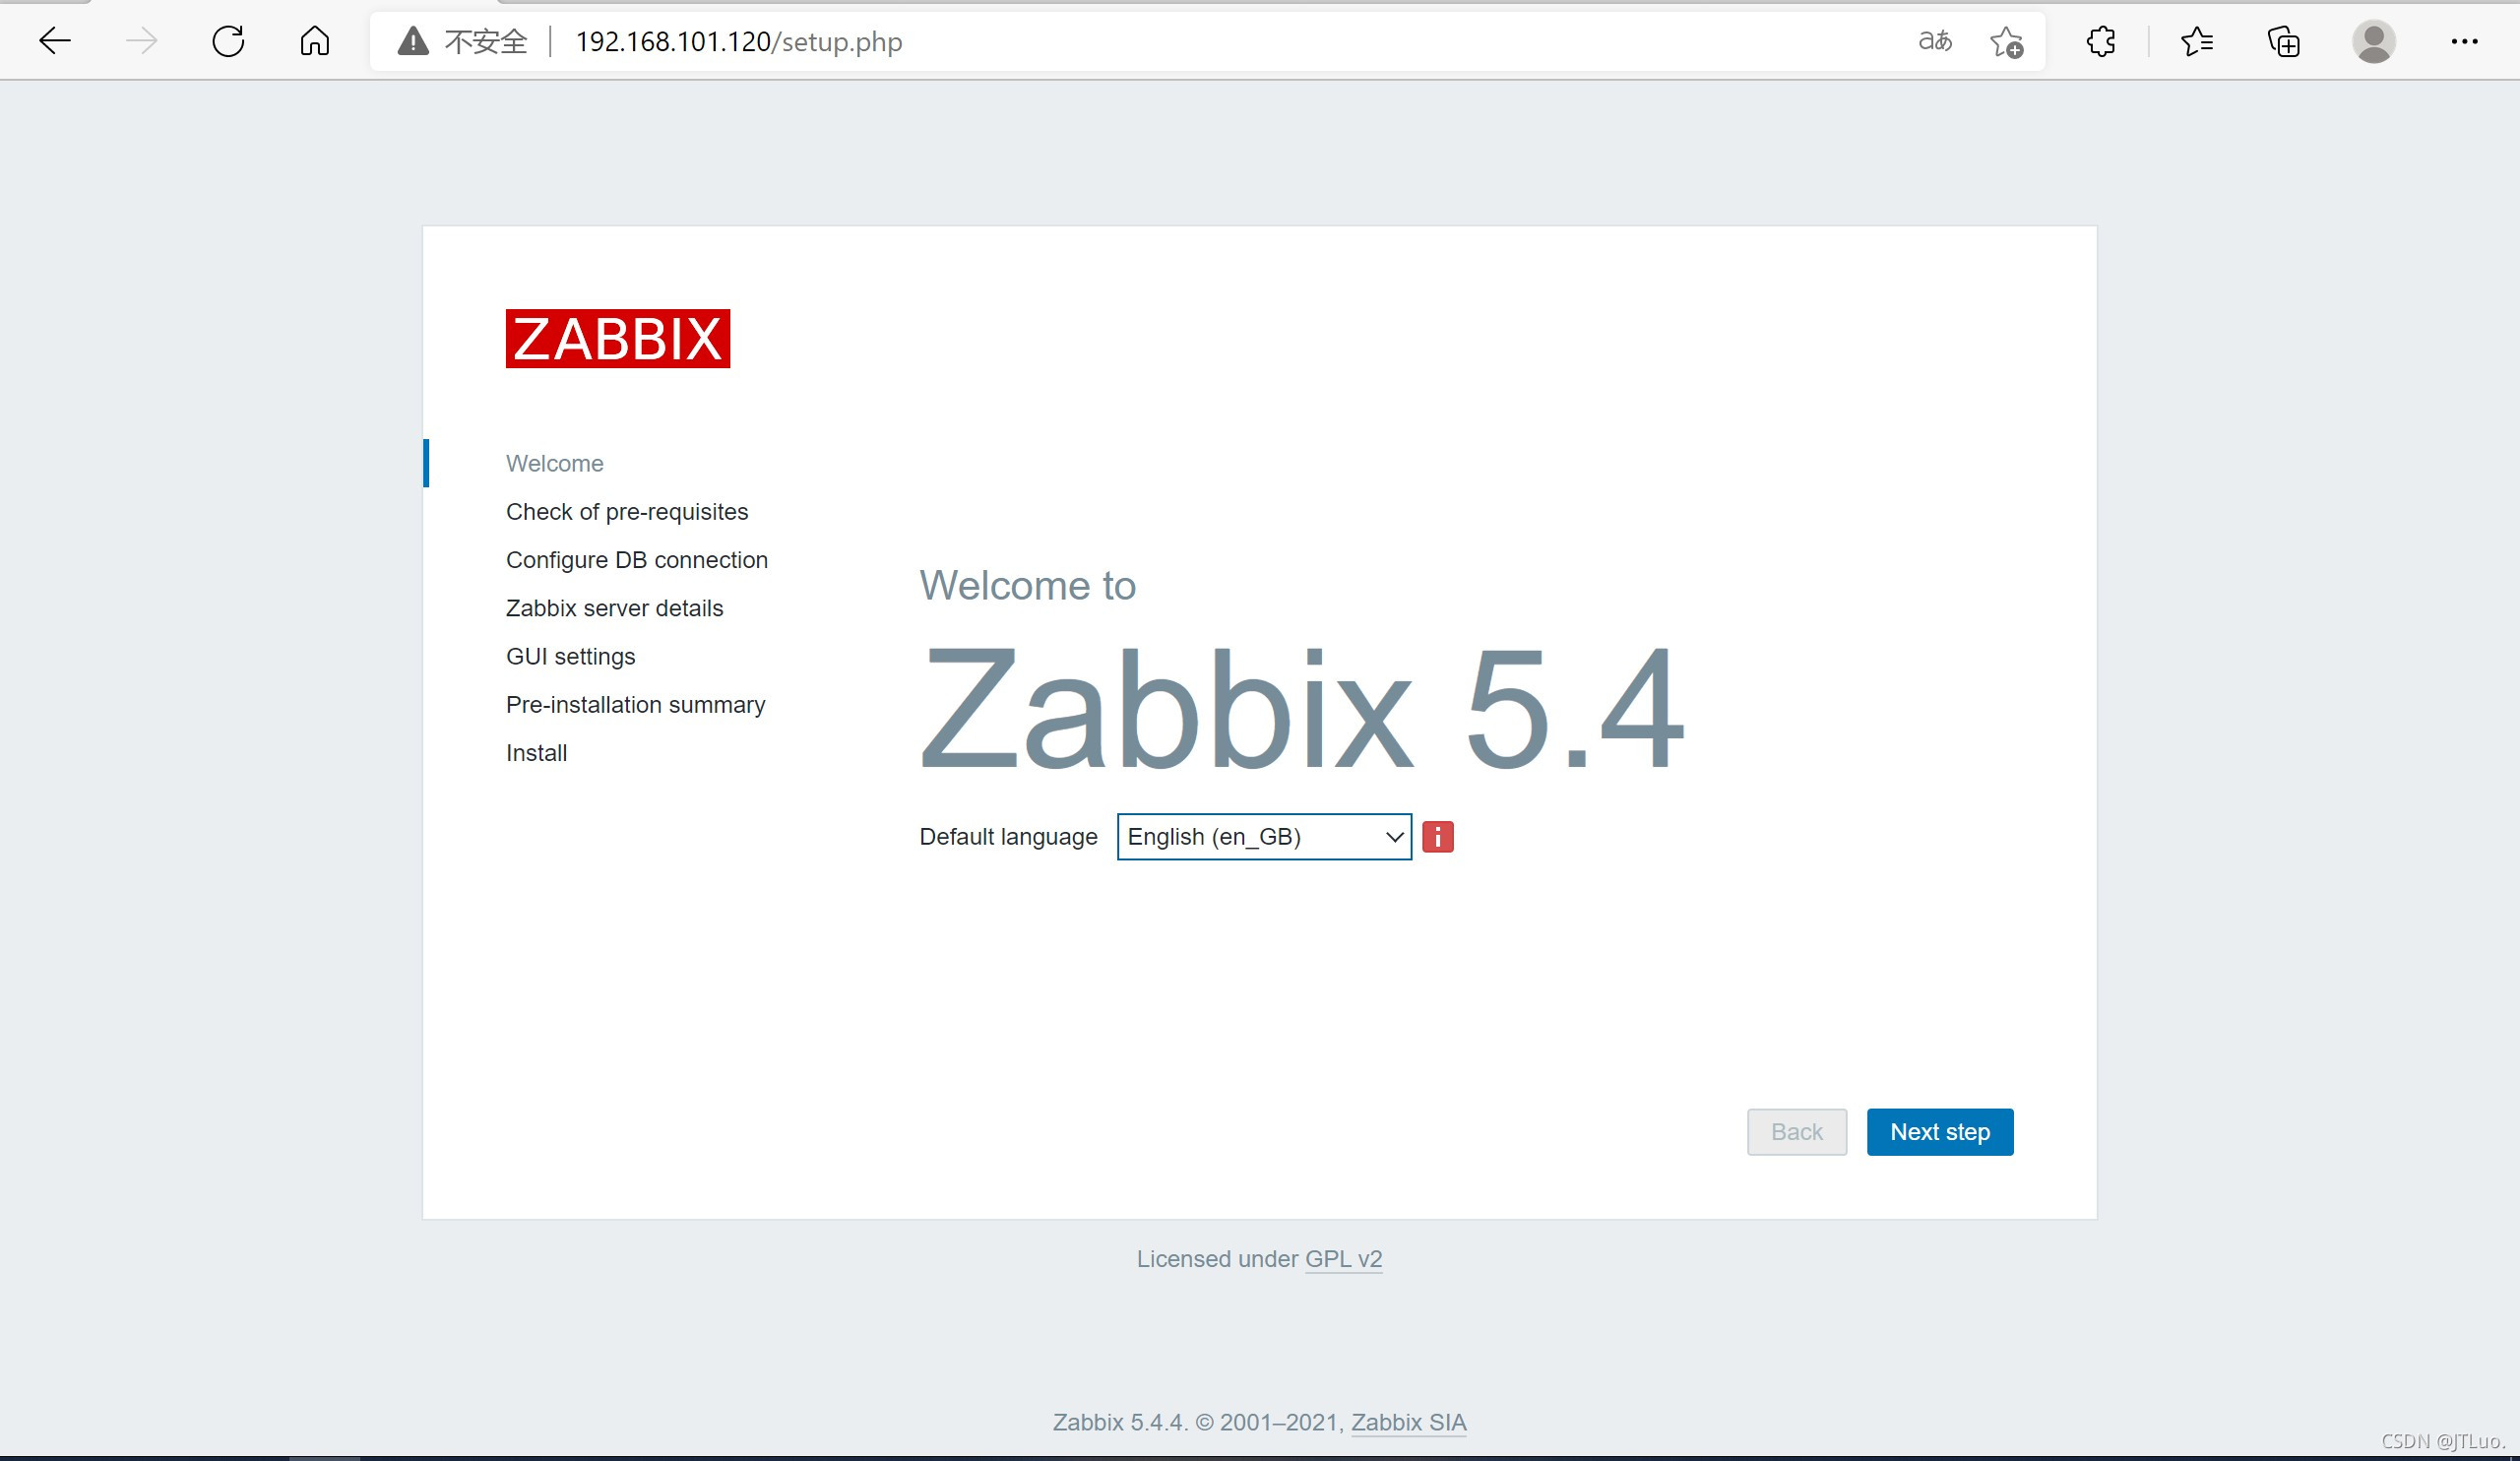Image resolution: width=2520 pixels, height=1461 pixels.
Task: Click the ZABBIX logo
Action: click(x=617, y=339)
